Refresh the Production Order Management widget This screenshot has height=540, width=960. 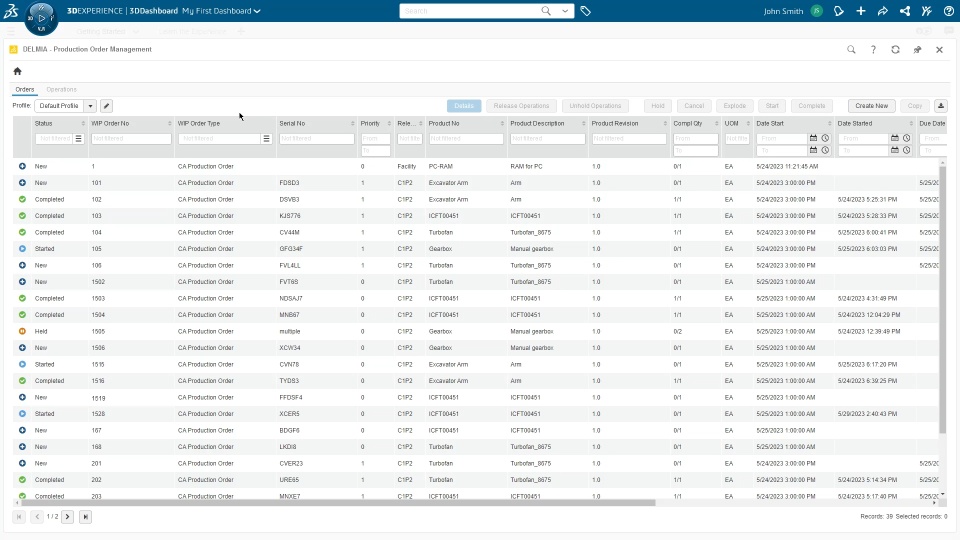click(895, 50)
